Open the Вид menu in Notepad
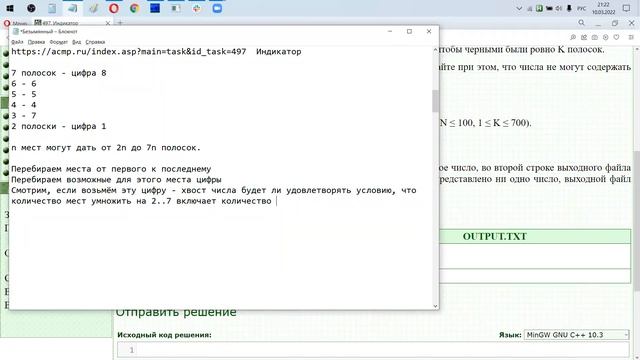 [76, 42]
